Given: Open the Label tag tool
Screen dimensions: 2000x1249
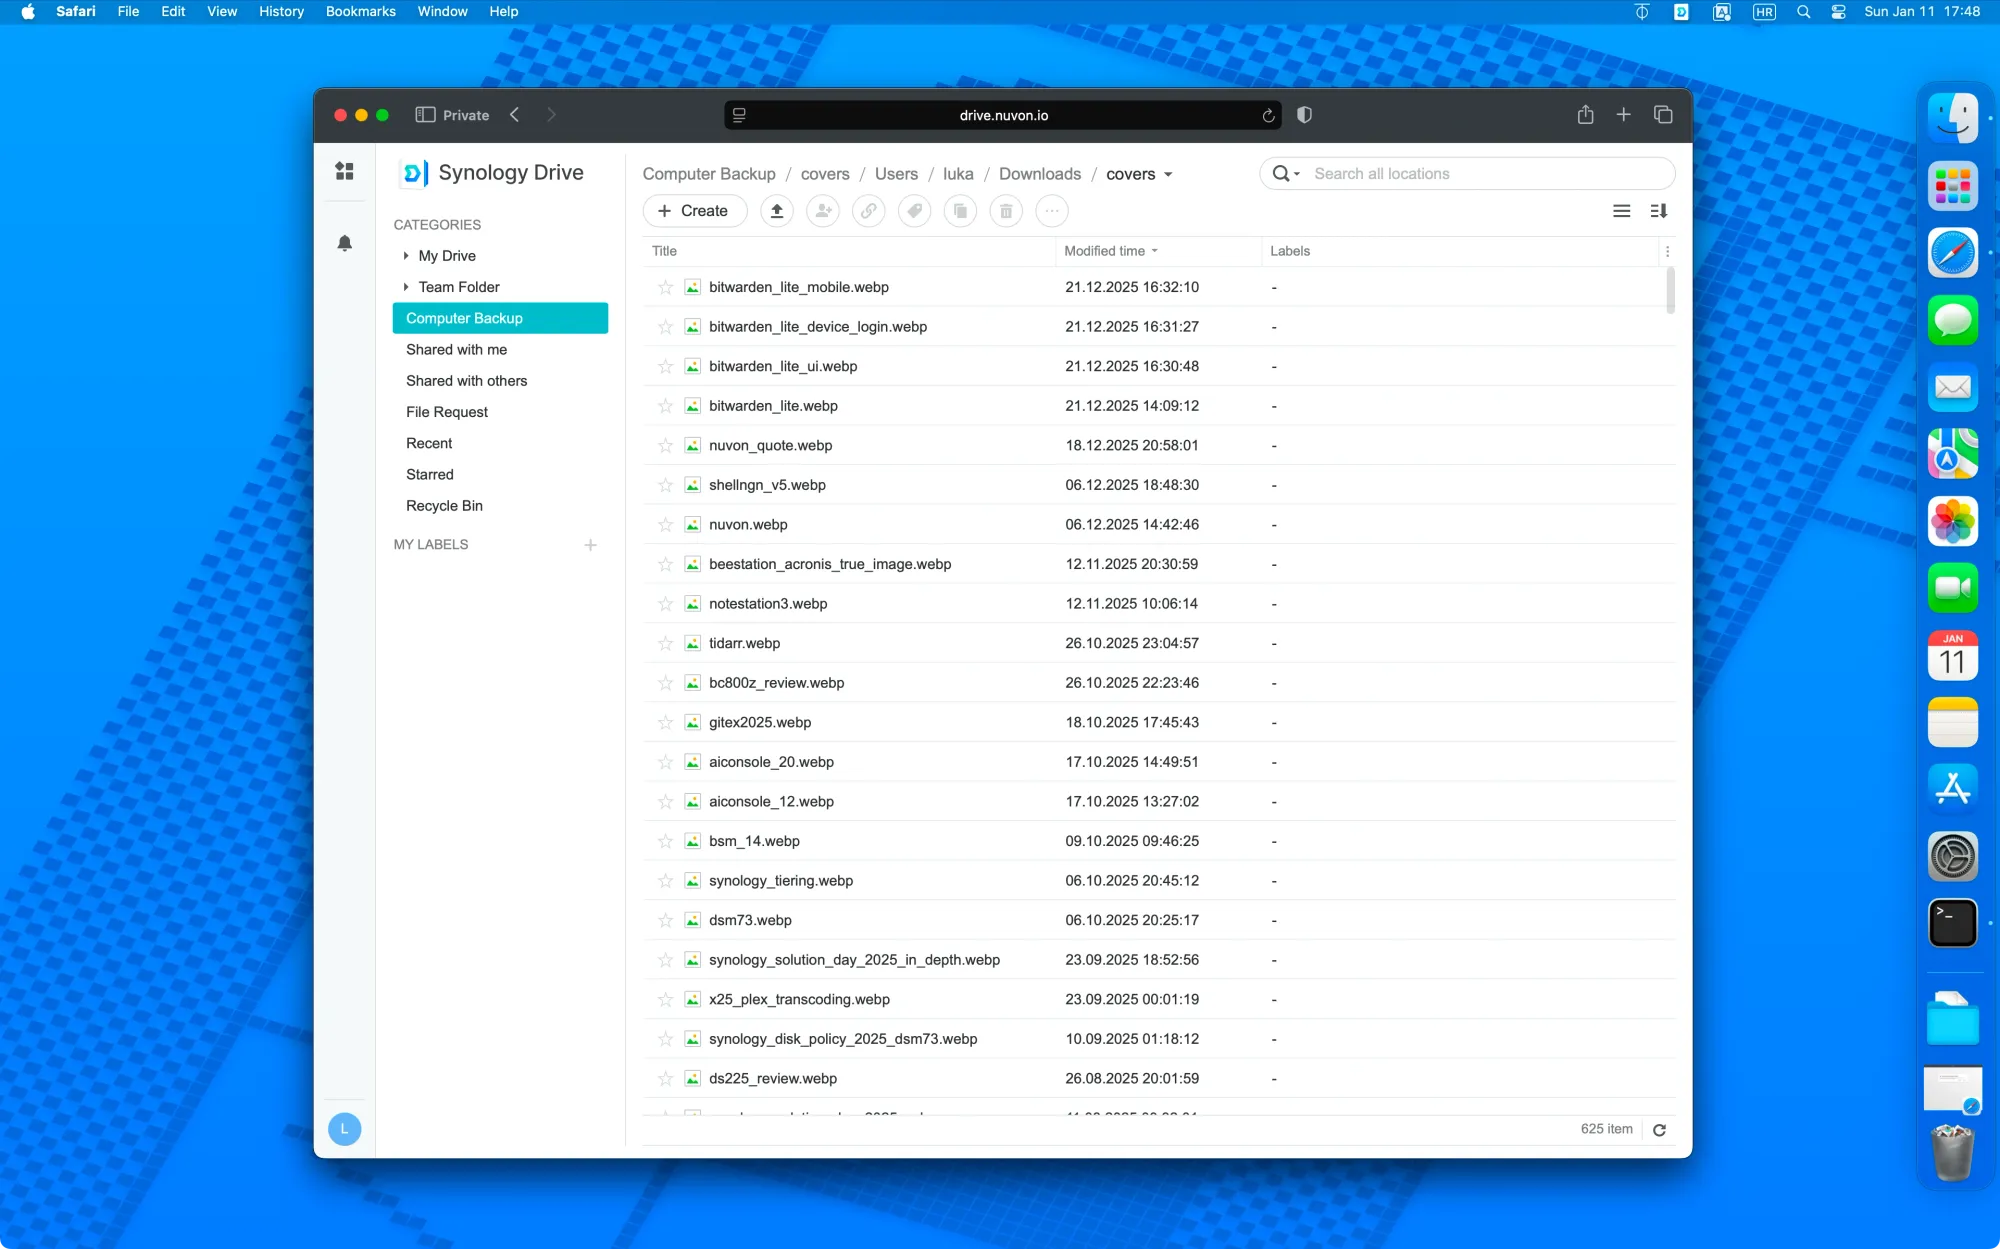Looking at the screenshot, I should click(x=914, y=211).
